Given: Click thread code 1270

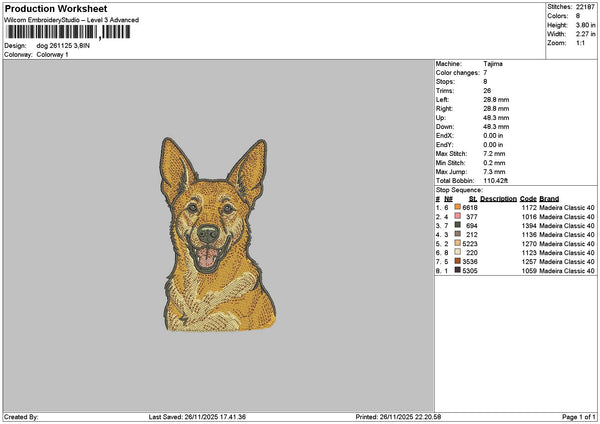Looking at the screenshot, I should [529, 244].
